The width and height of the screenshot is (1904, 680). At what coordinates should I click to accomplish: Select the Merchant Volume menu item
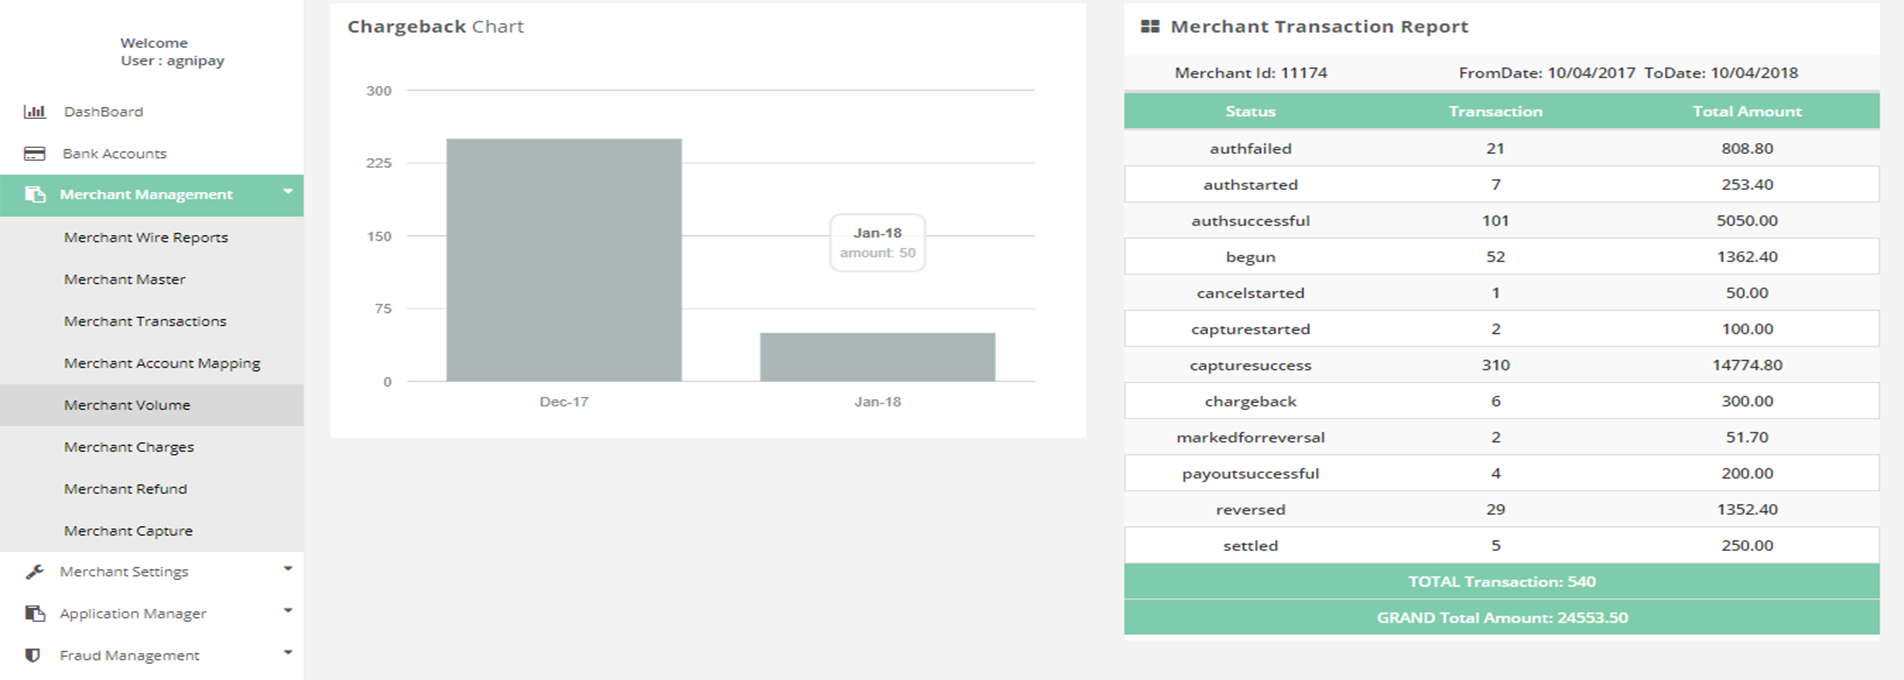[x=127, y=405]
